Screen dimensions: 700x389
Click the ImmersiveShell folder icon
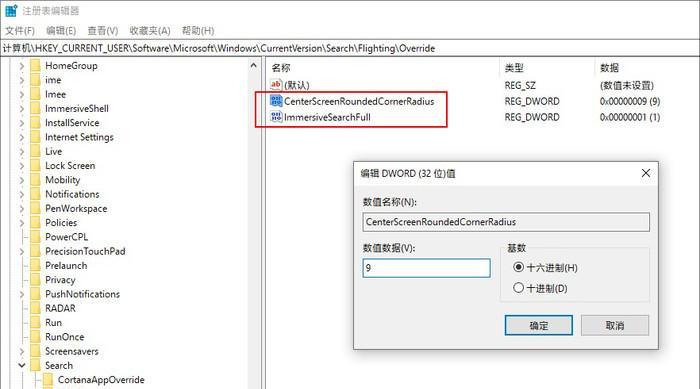click(36, 109)
